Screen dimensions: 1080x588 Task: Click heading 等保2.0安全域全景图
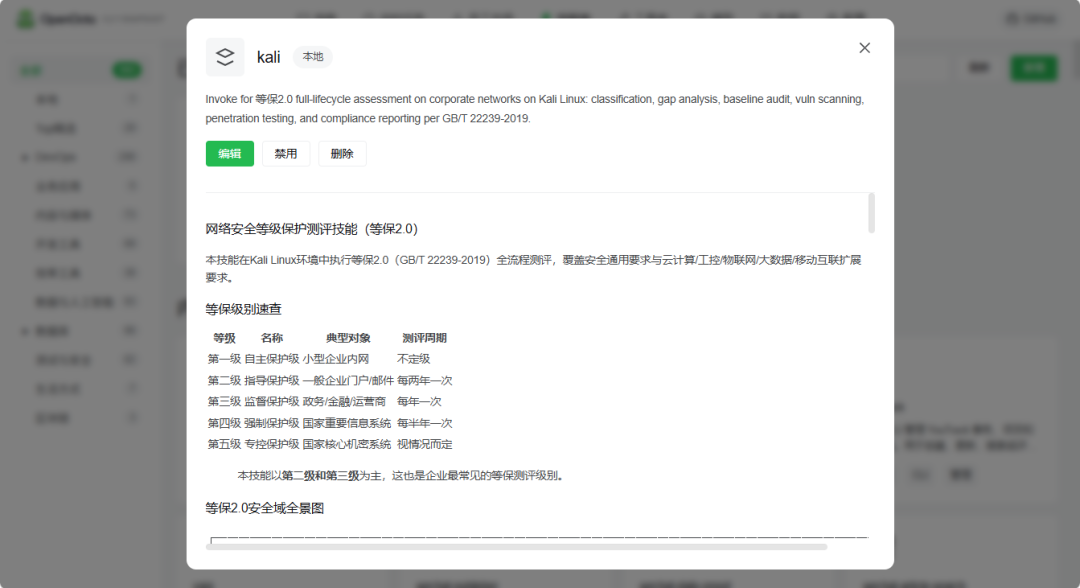point(264,508)
